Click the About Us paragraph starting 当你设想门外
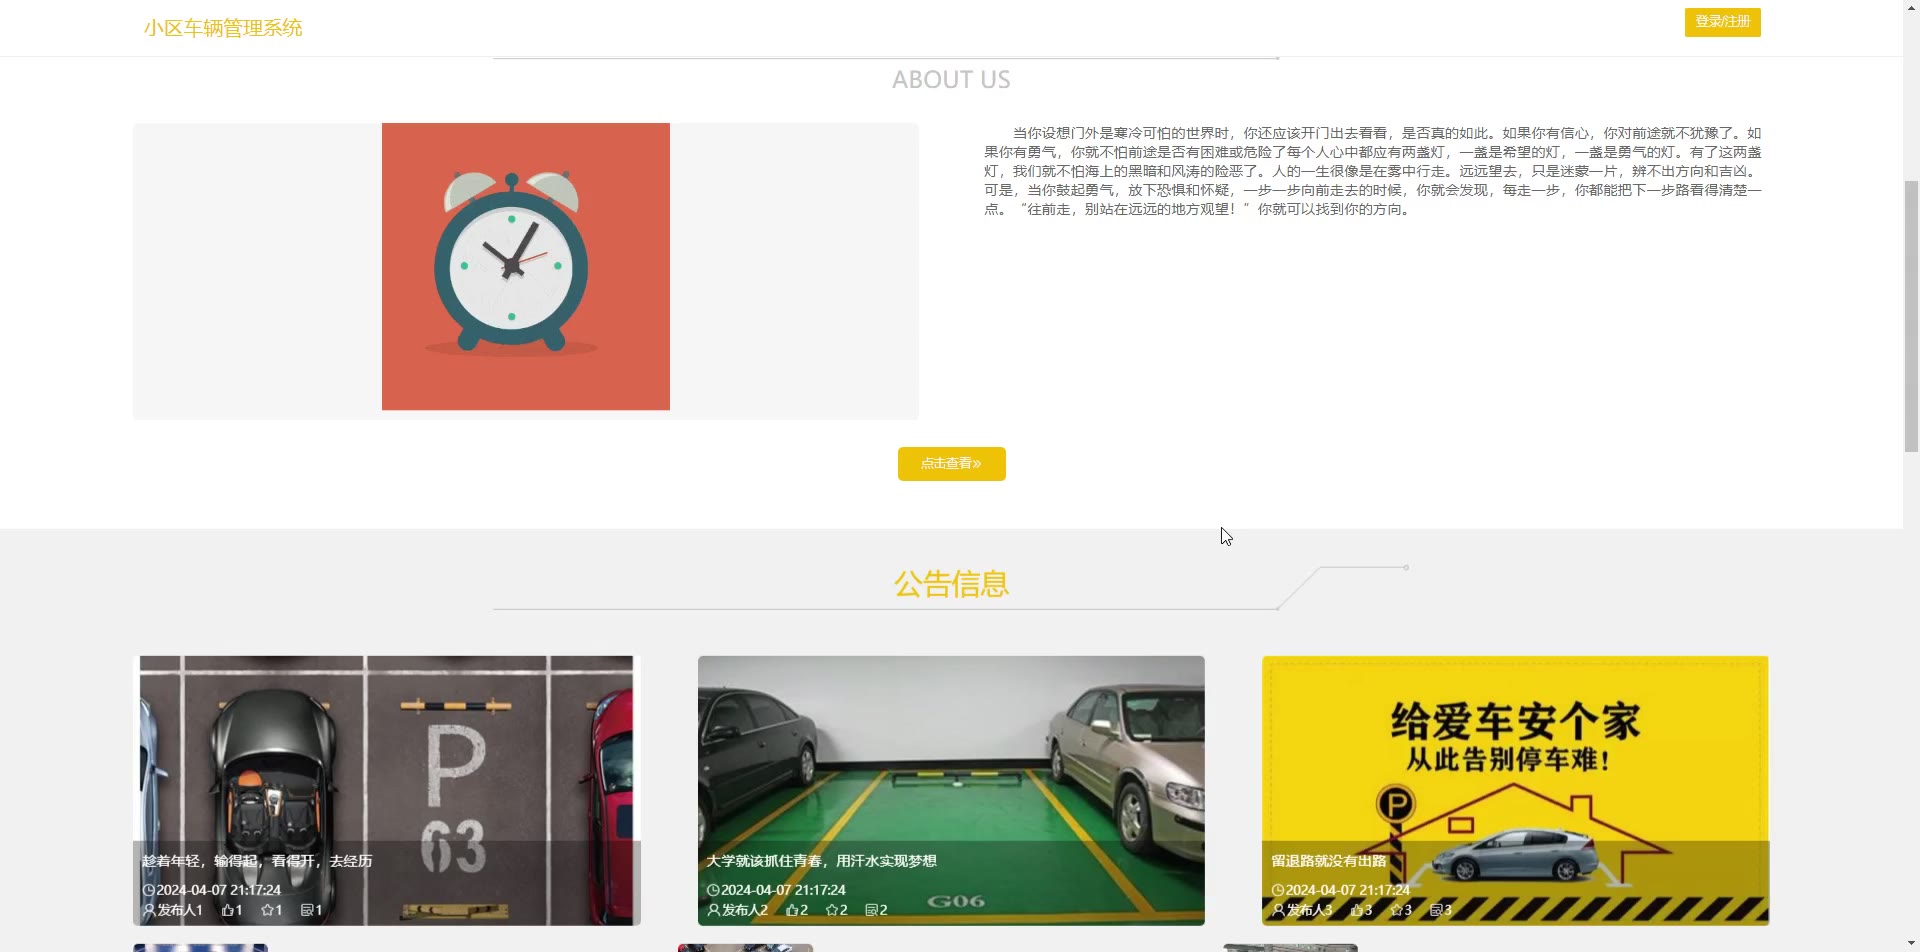The width and height of the screenshot is (1920, 952). [x=1373, y=171]
